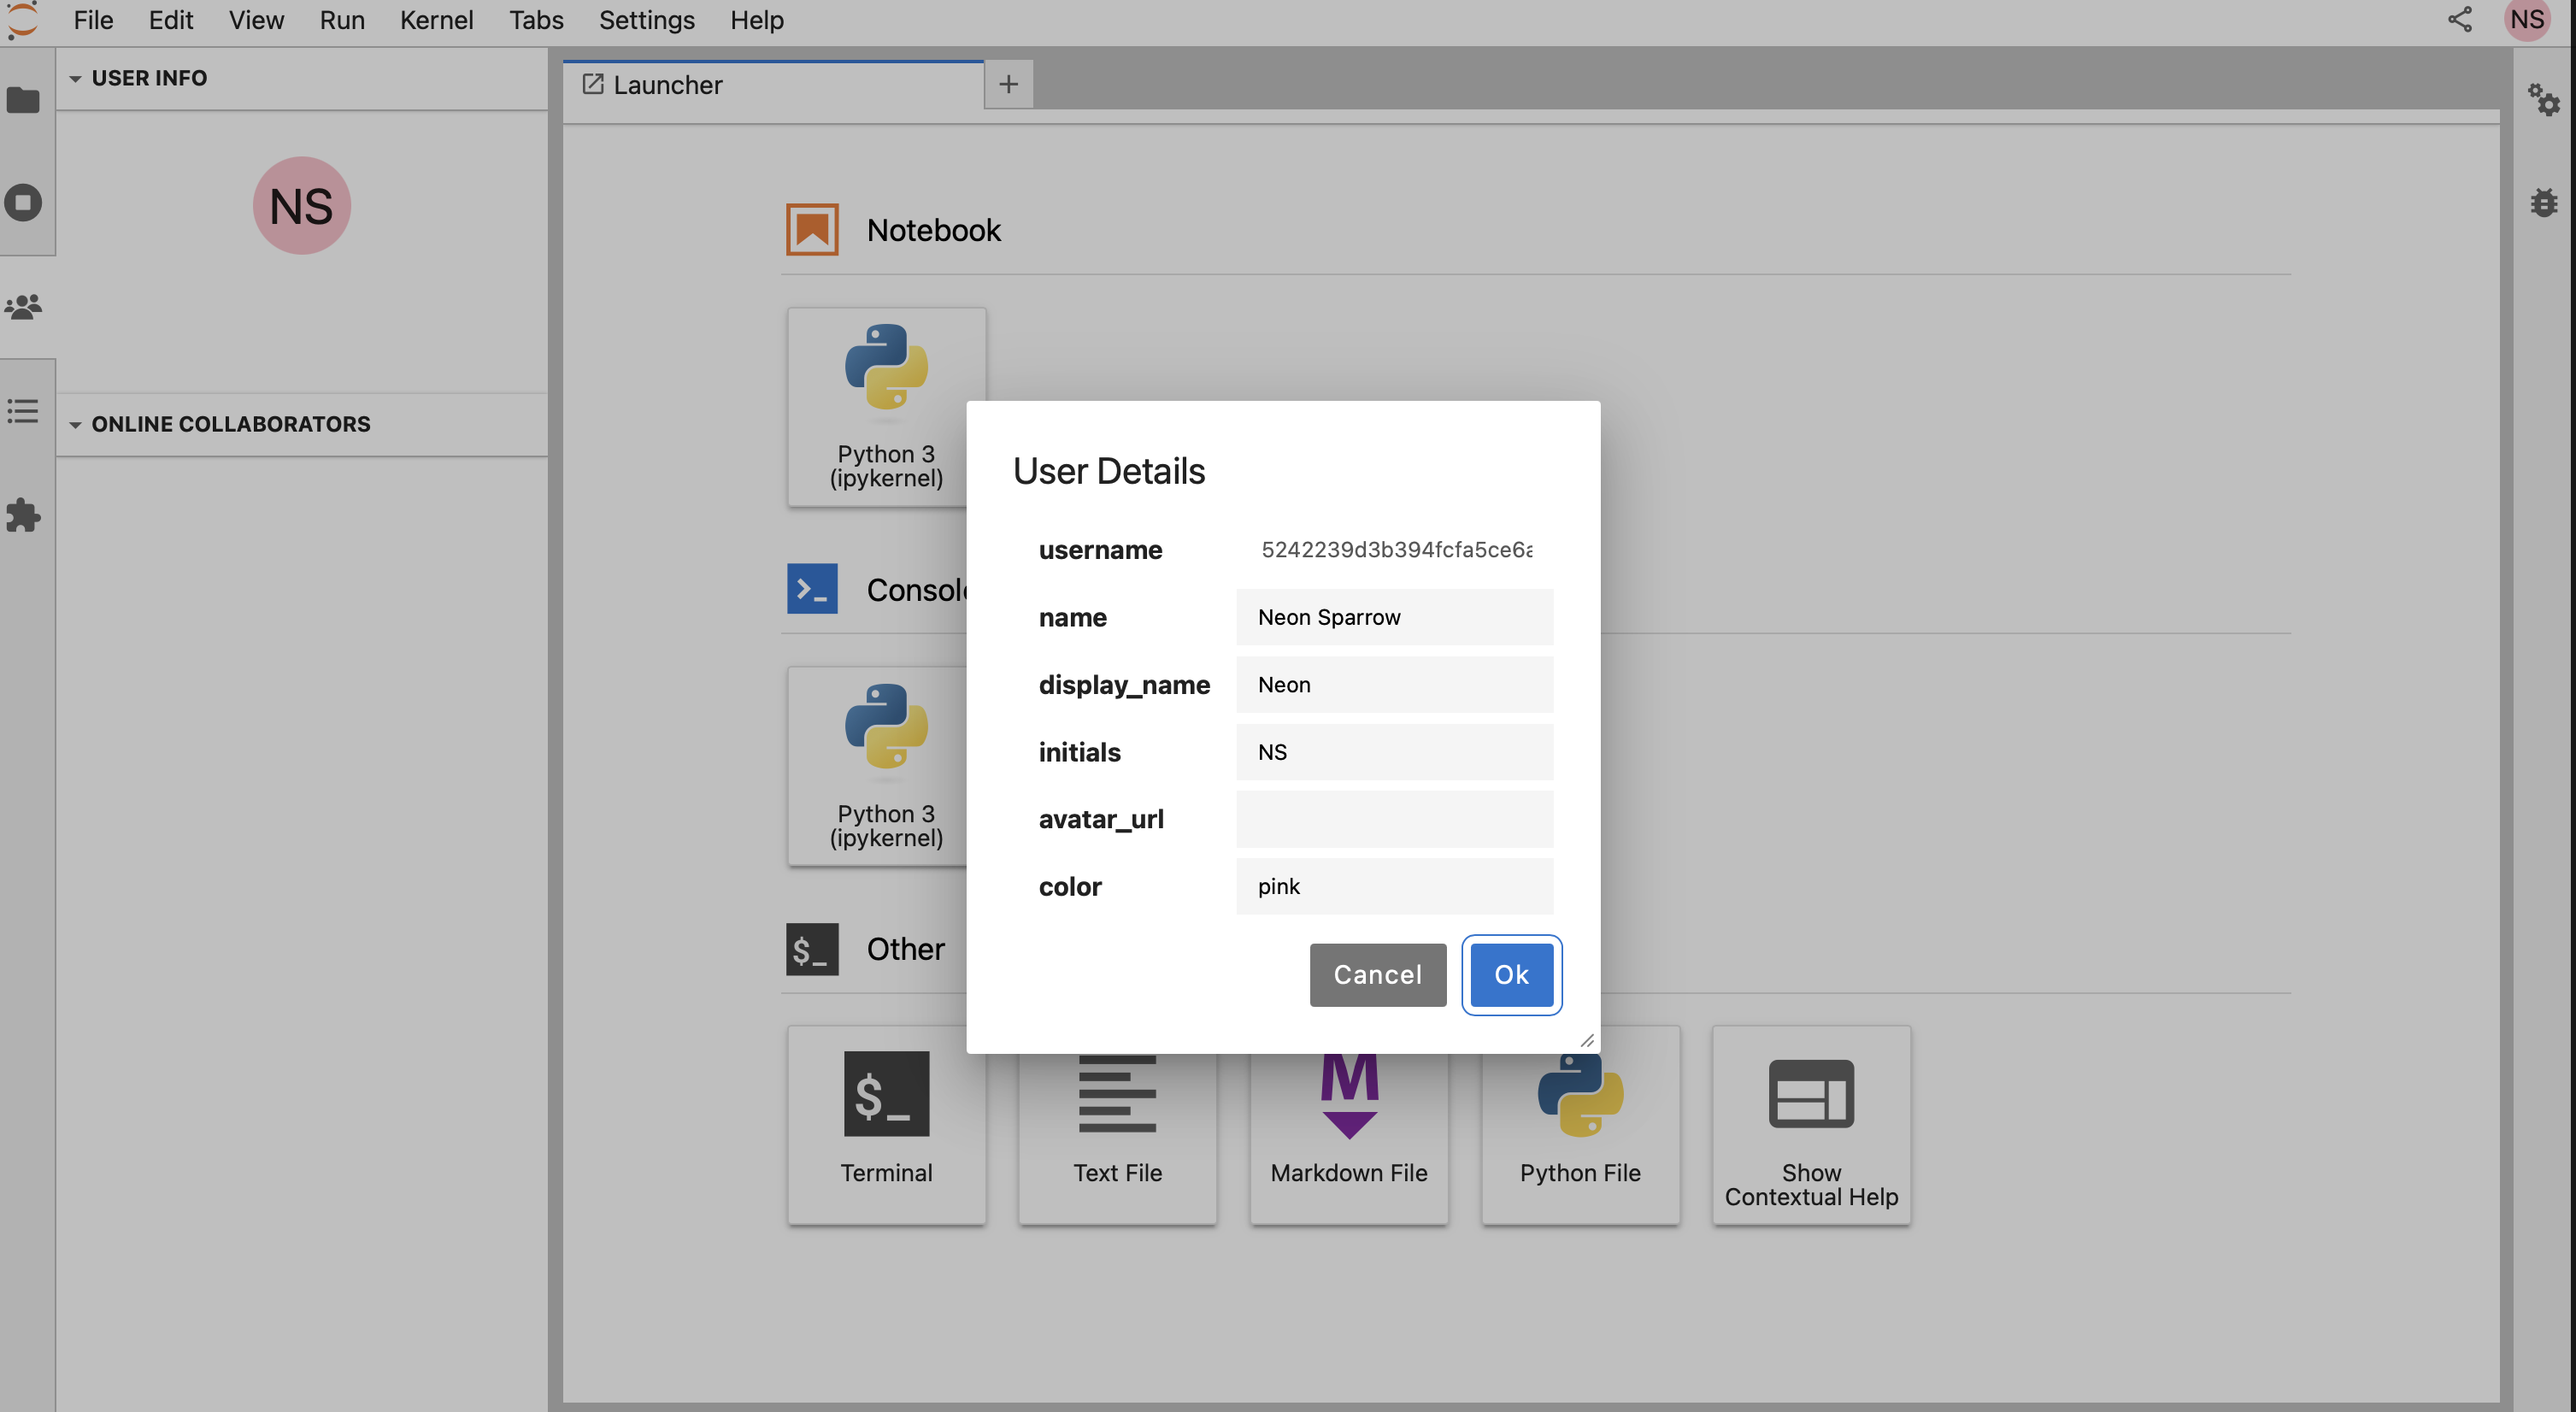2576x1412 pixels.
Task: Open the Run menu
Action: point(342,20)
